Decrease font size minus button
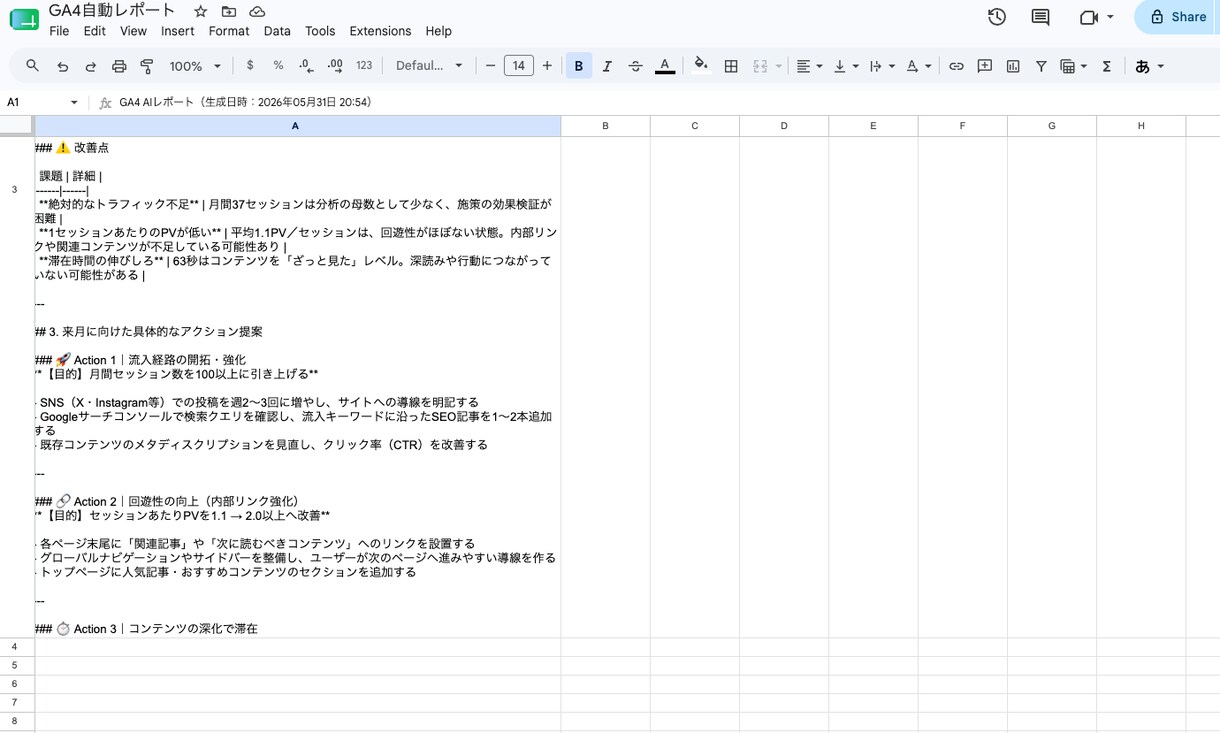 pyautogui.click(x=490, y=66)
